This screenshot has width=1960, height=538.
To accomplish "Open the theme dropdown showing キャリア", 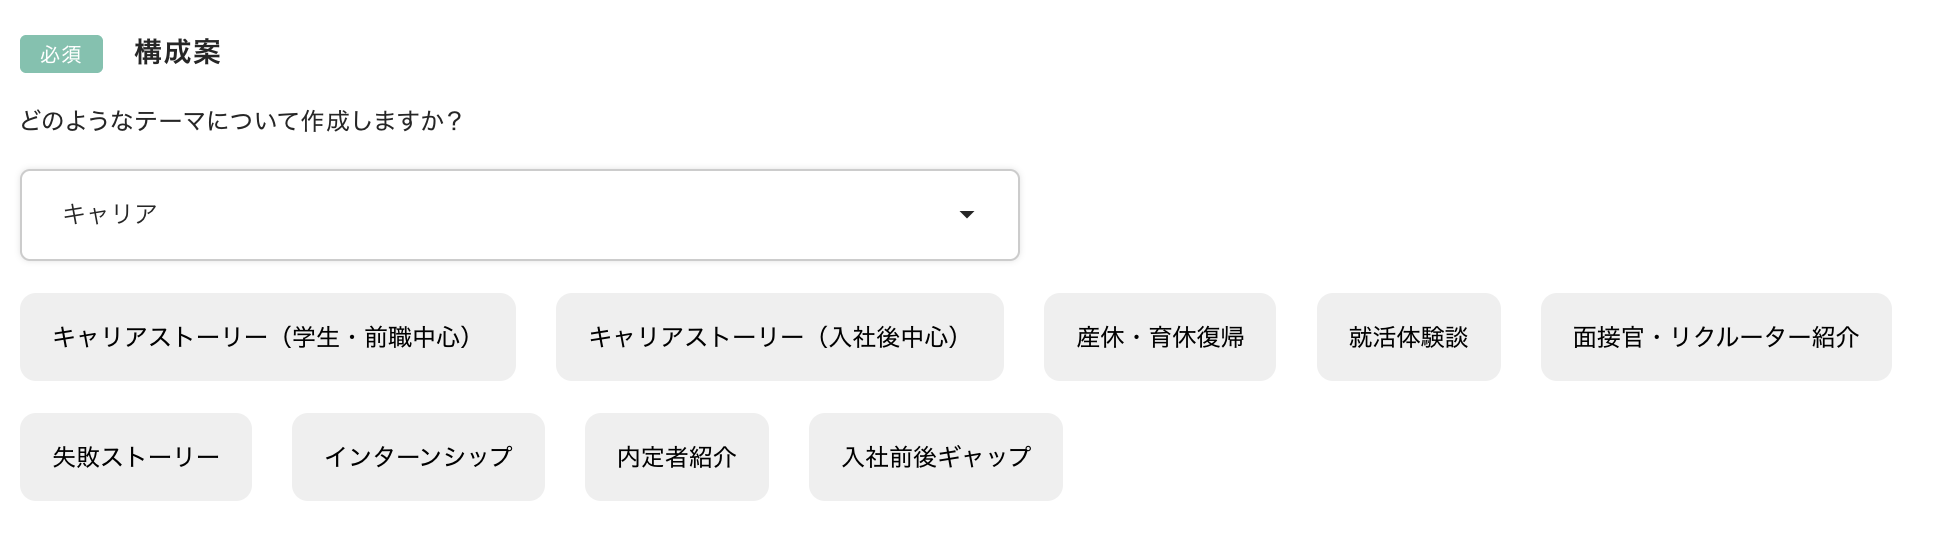I will pyautogui.click(x=519, y=215).
